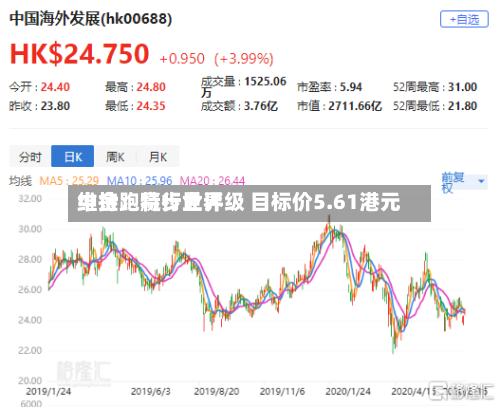Click the 均线 moving average label
500x407 pixels.
(21, 181)
